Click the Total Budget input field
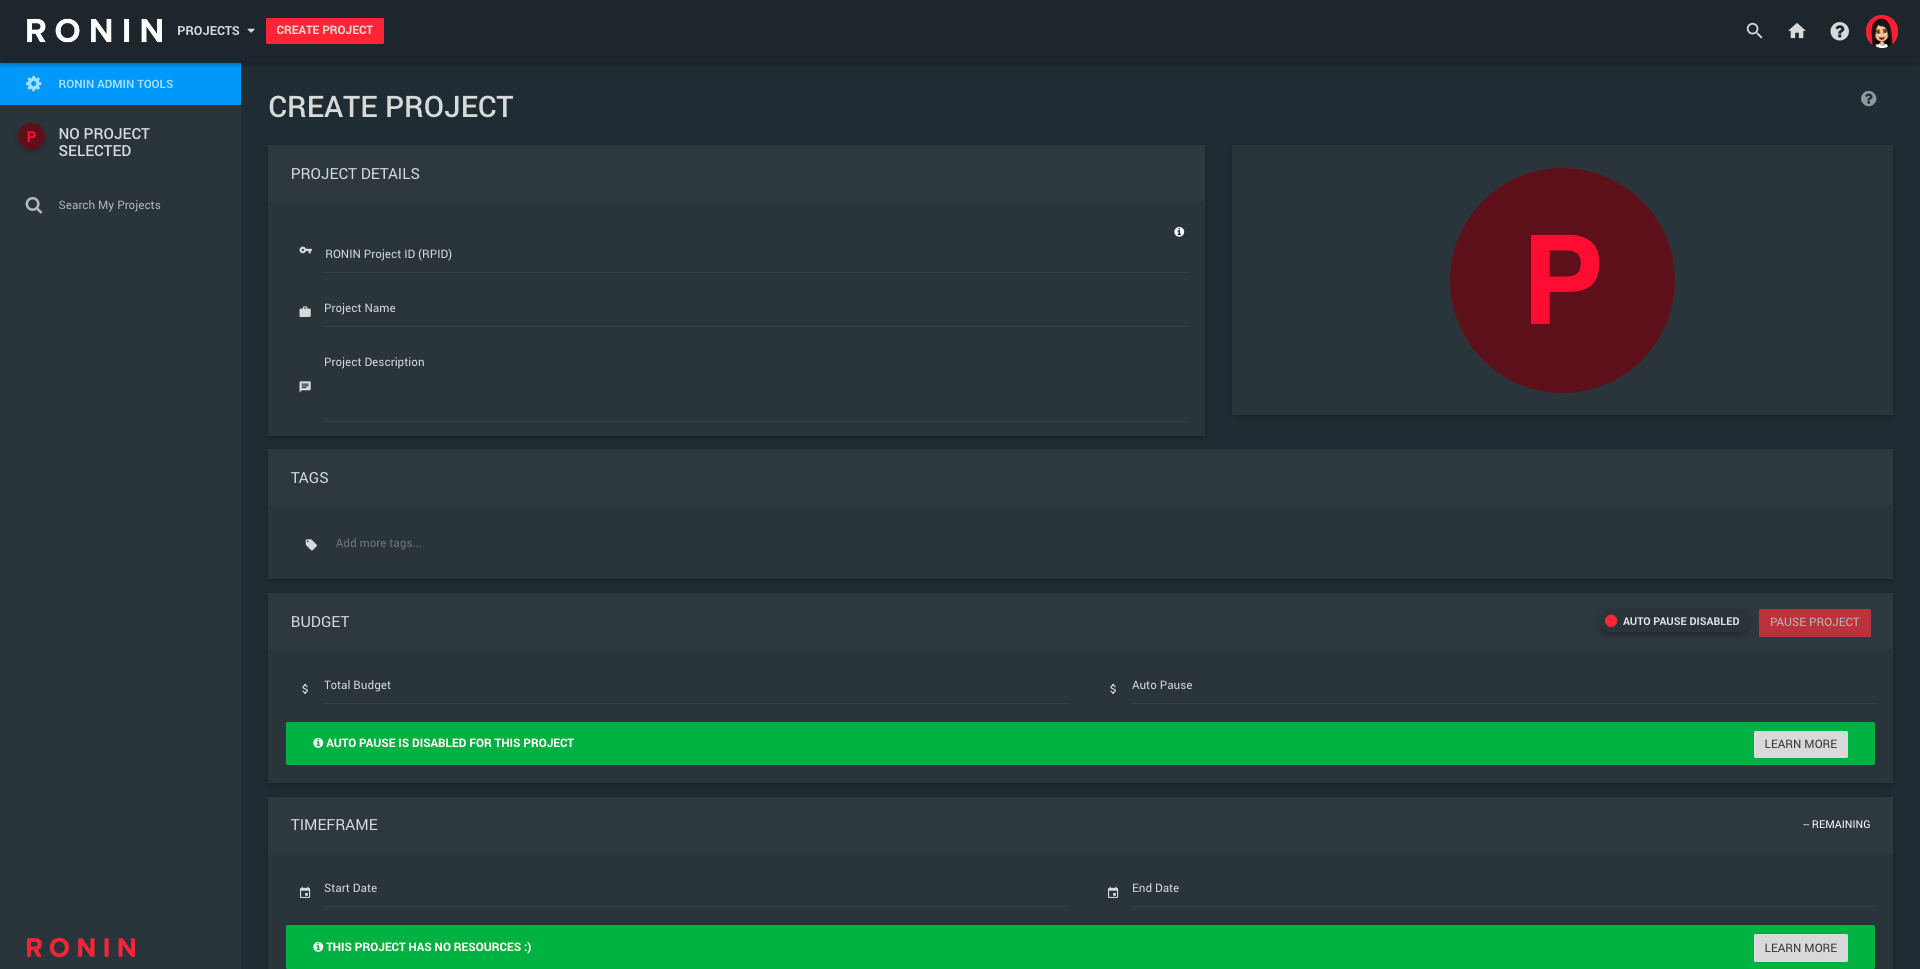The height and width of the screenshot is (969, 1920). coord(696,686)
